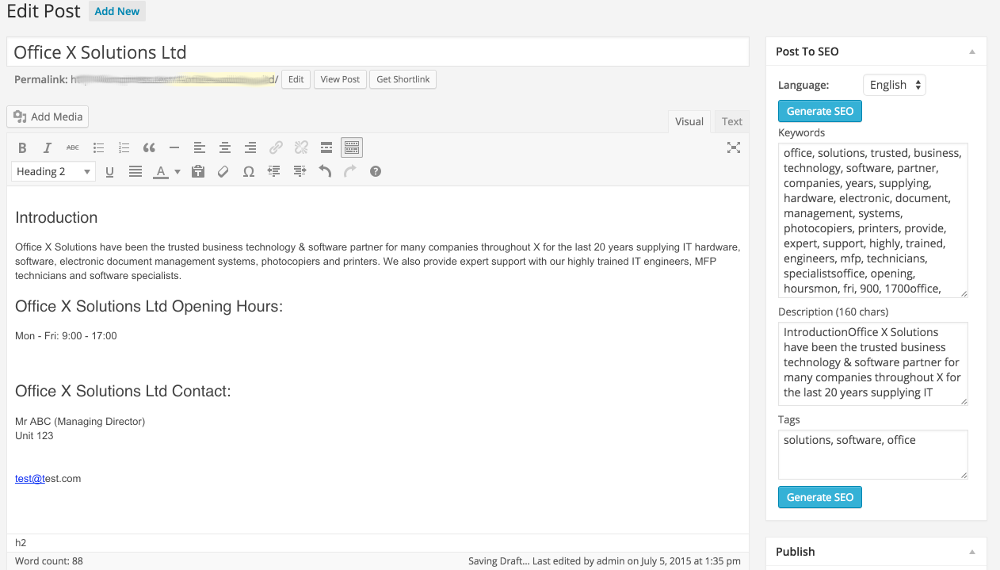Click Add Media button
The width and height of the screenshot is (1000, 570).
pos(48,117)
